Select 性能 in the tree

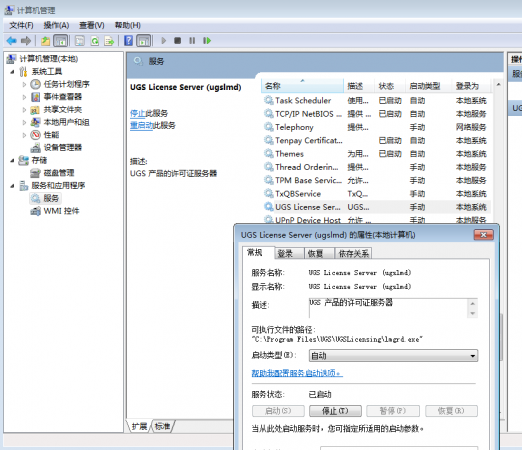(x=51, y=135)
